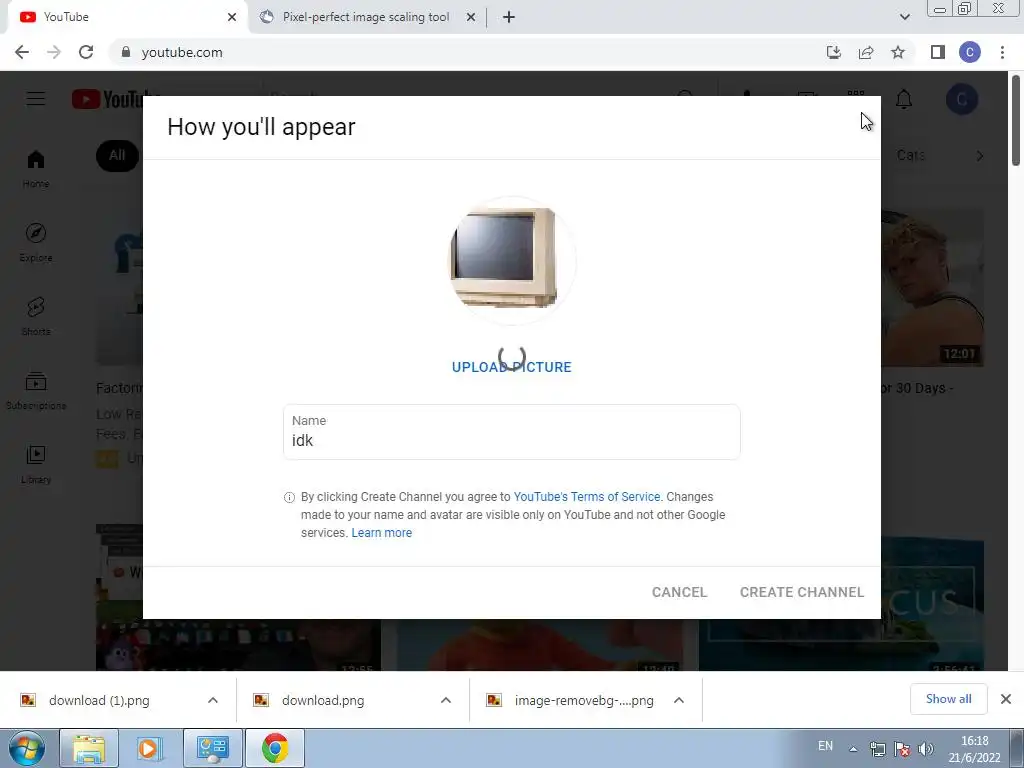Open Chrome in the taskbar
1024x768 pixels.
pos(275,748)
